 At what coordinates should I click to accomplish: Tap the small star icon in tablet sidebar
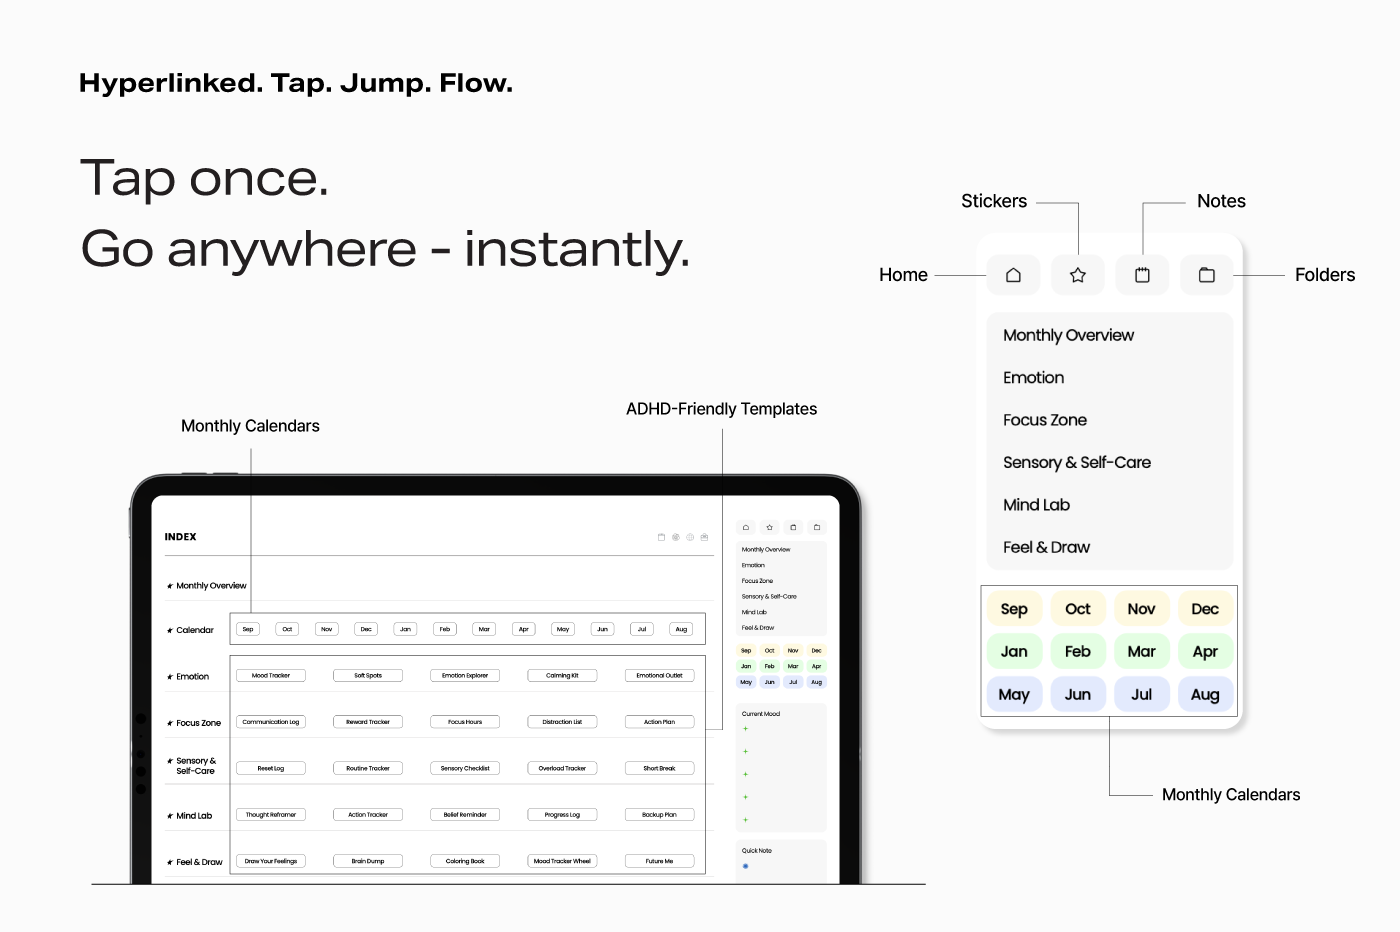769,527
